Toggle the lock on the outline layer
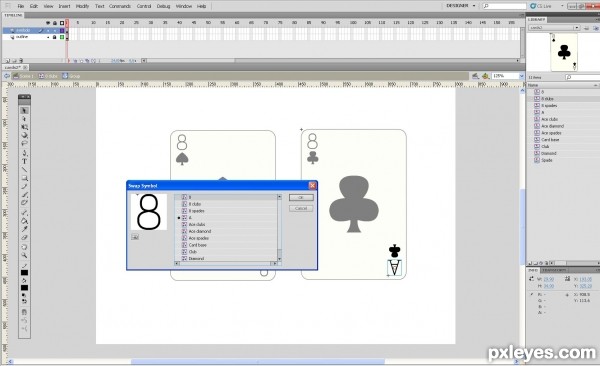Screen dimensions: 600x366 pos(55,37)
